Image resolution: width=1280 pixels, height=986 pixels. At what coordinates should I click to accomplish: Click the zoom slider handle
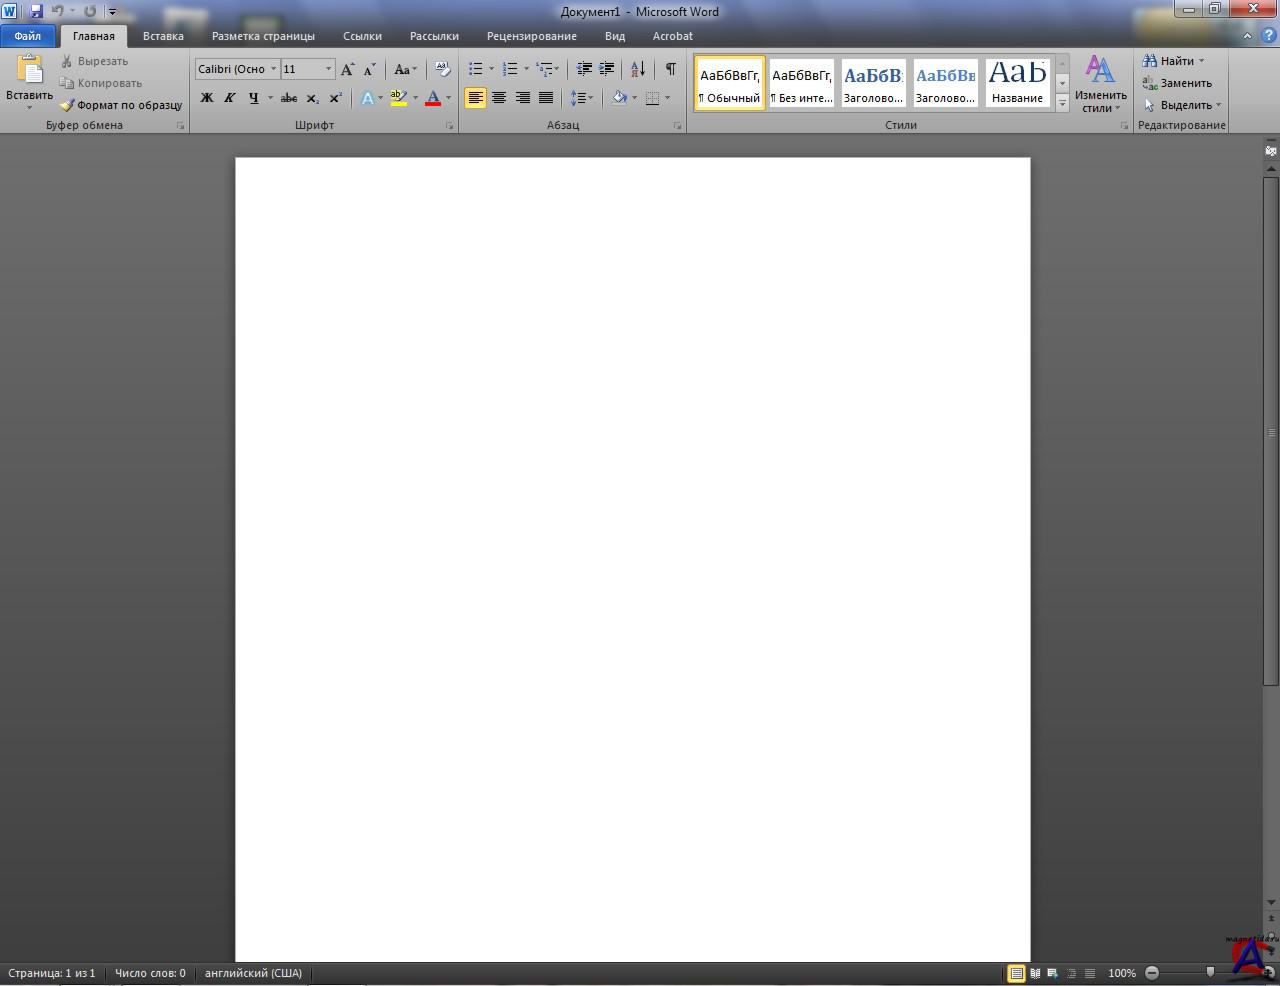(x=1210, y=972)
